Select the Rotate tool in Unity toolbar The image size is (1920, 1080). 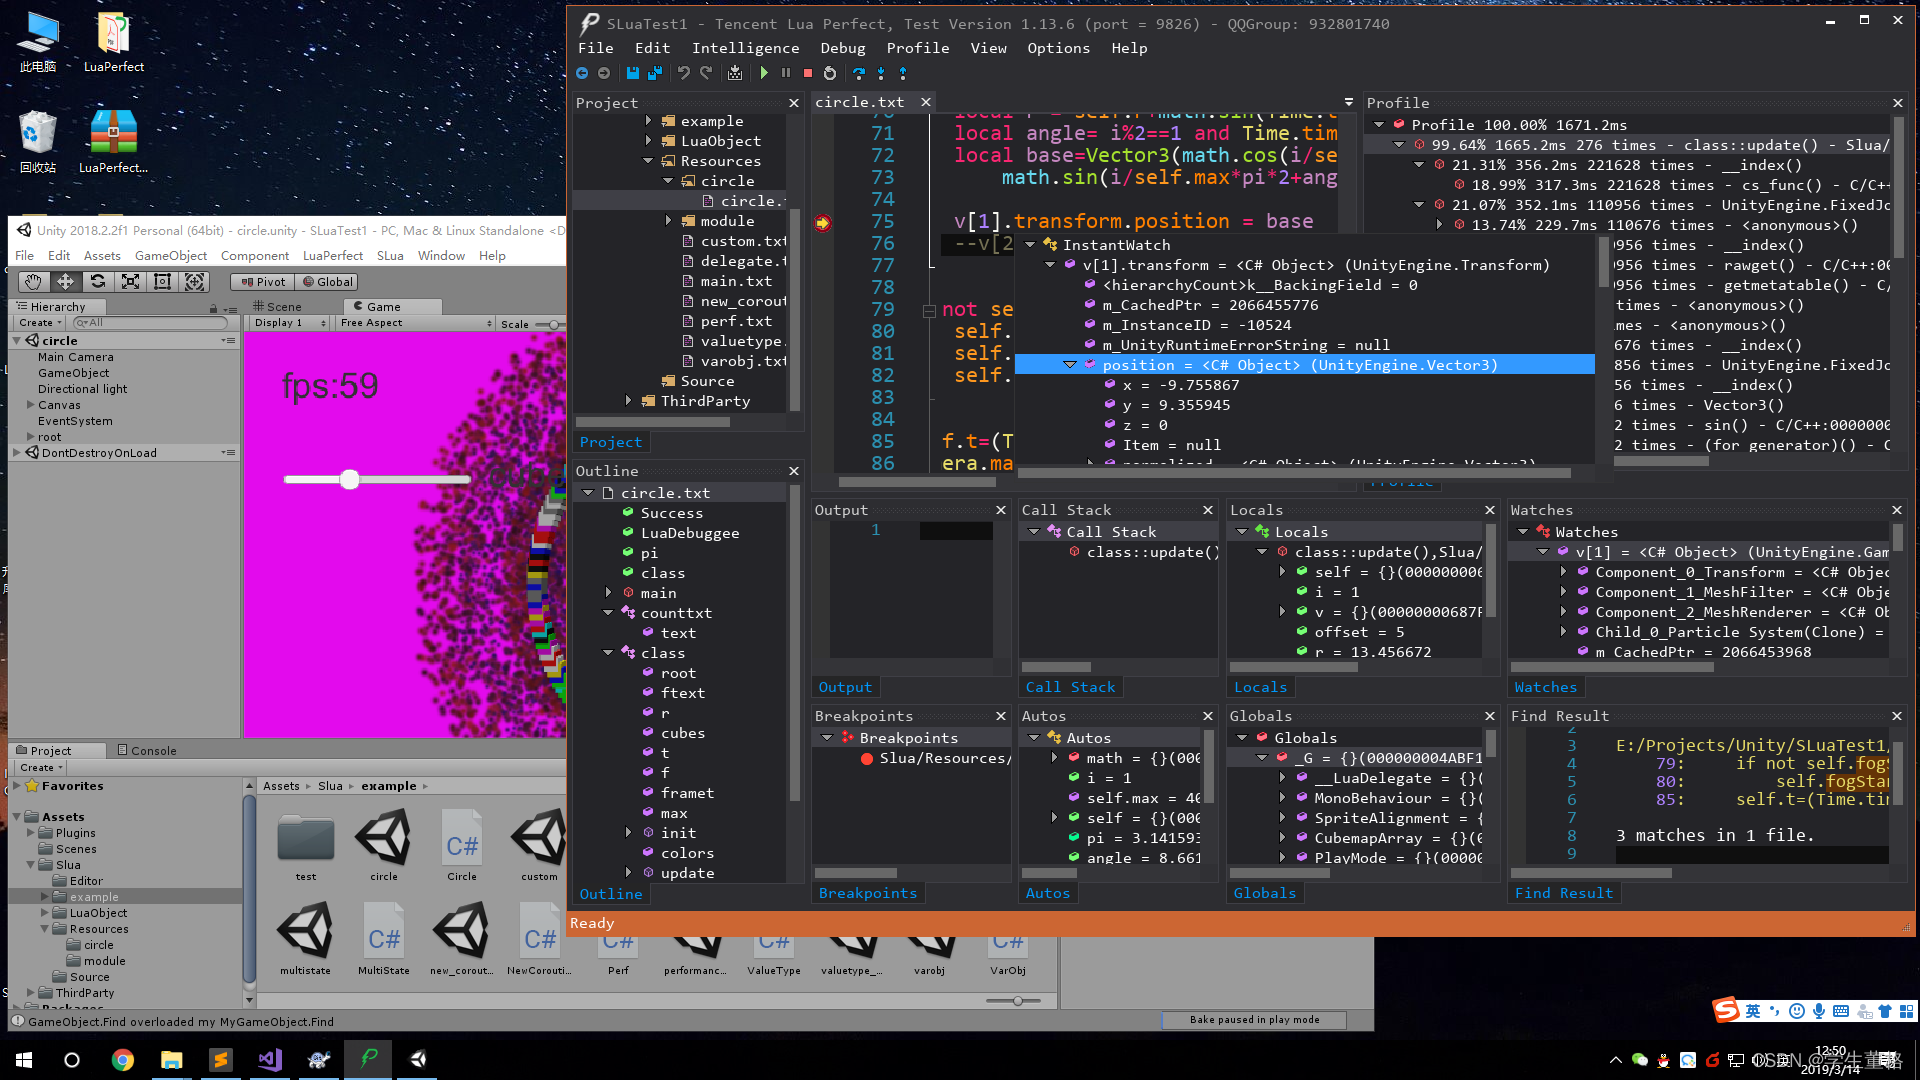pyautogui.click(x=98, y=281)
